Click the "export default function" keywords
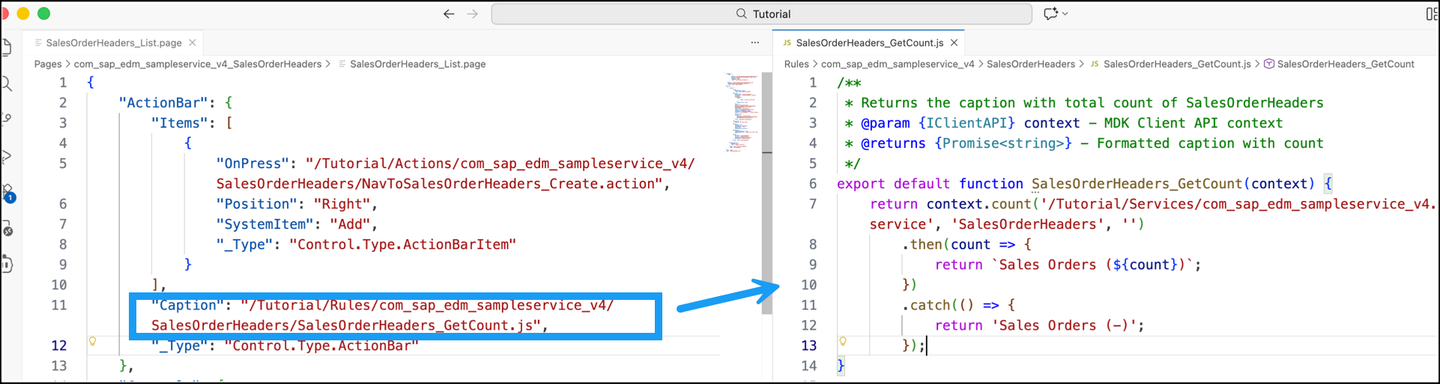Viewport: 1440px width, 384px height. [930, 184]
